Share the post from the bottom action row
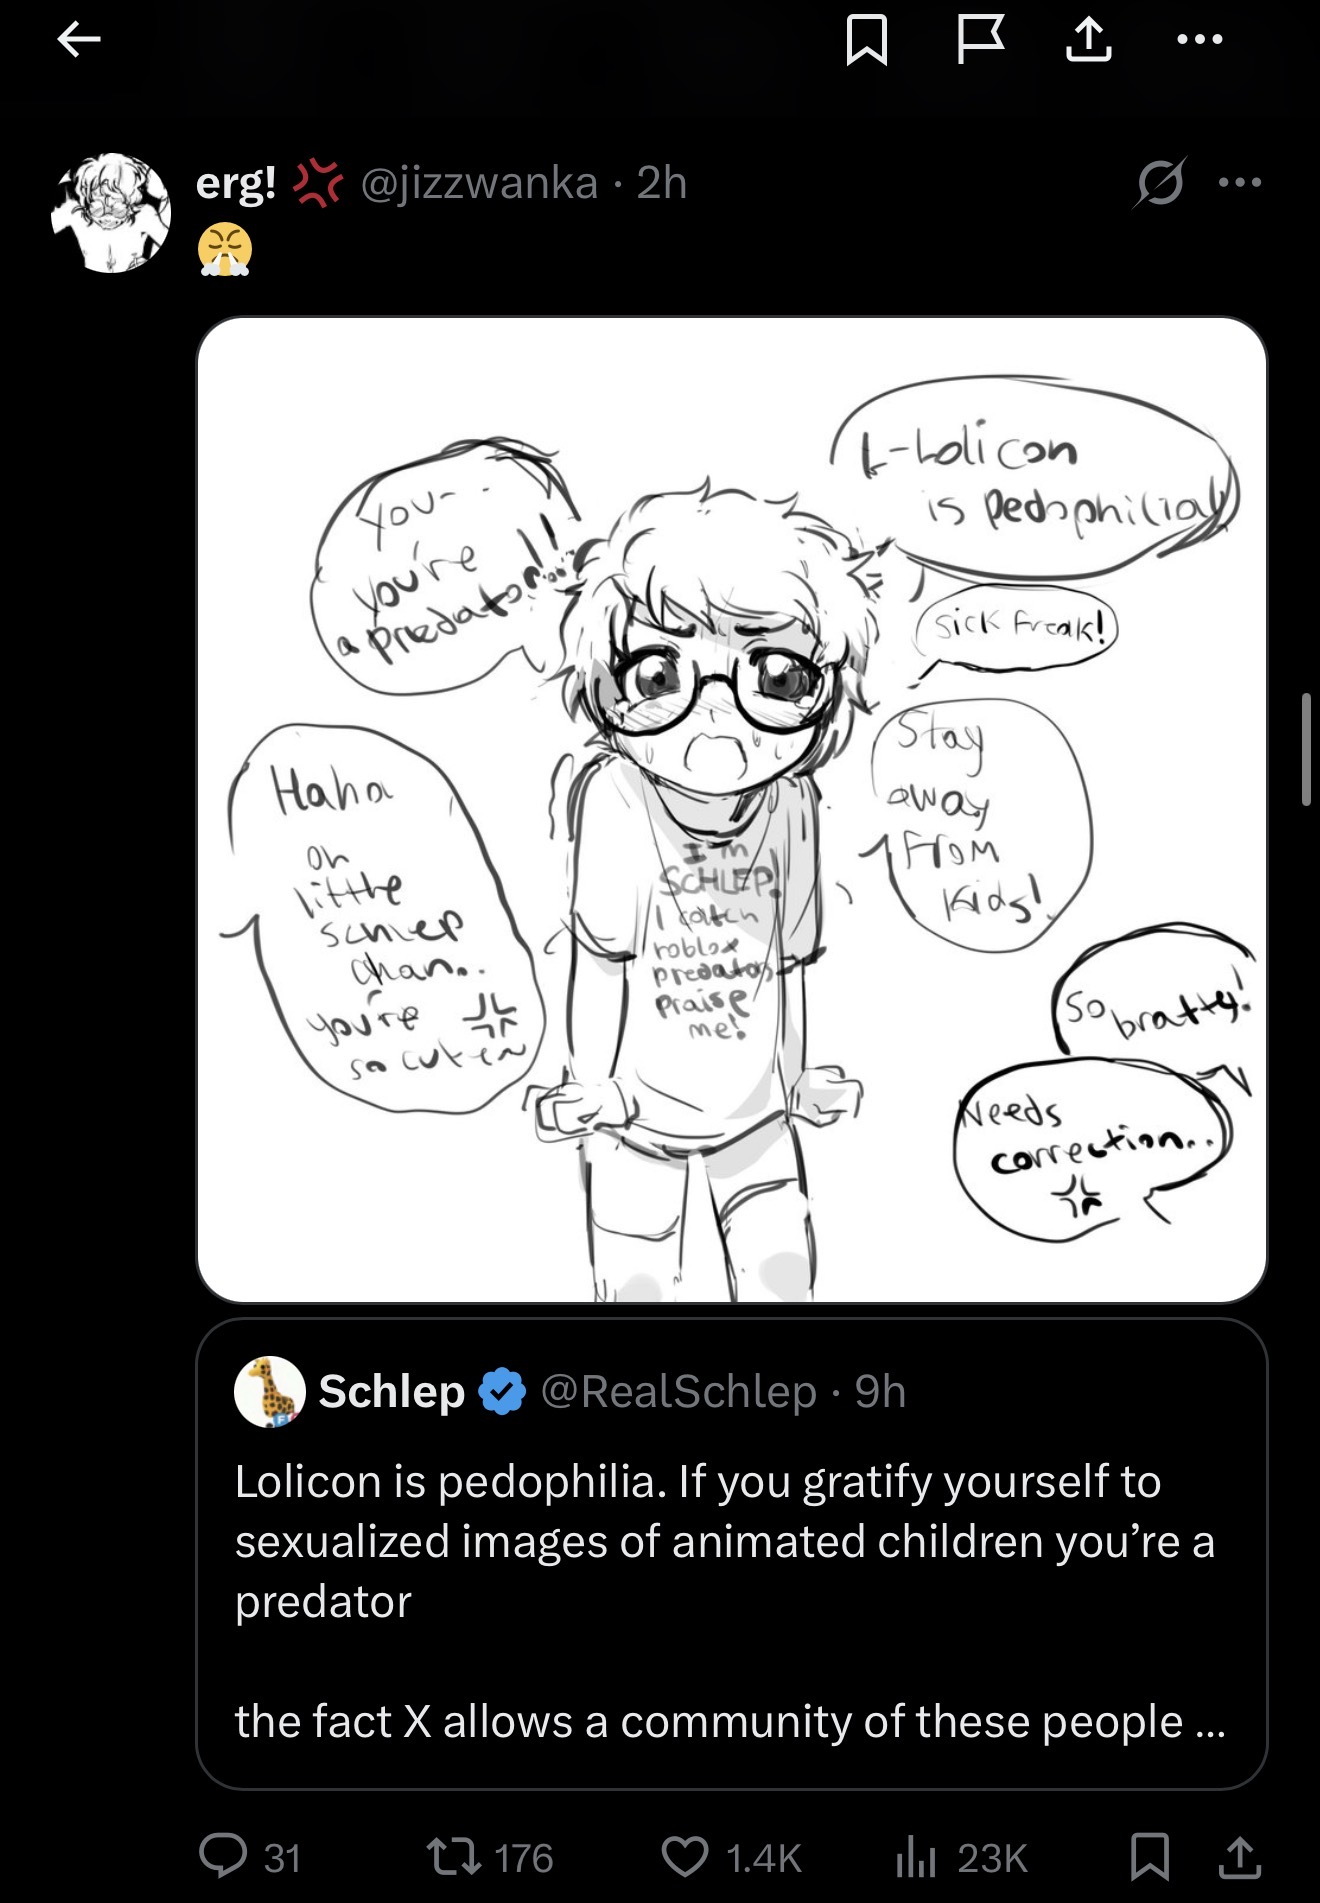Image resolution: width=1320 pixels, height=1903 pixels. [1238, 1857]
